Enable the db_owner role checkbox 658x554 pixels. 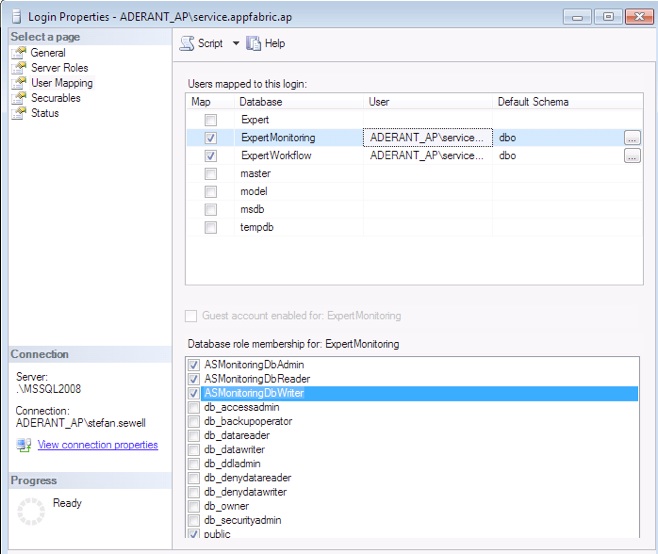[194, 506]
